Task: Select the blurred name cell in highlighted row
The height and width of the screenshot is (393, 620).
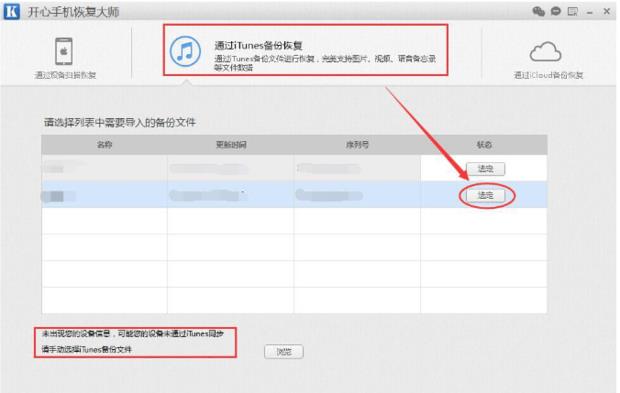Action: (59, 196)
